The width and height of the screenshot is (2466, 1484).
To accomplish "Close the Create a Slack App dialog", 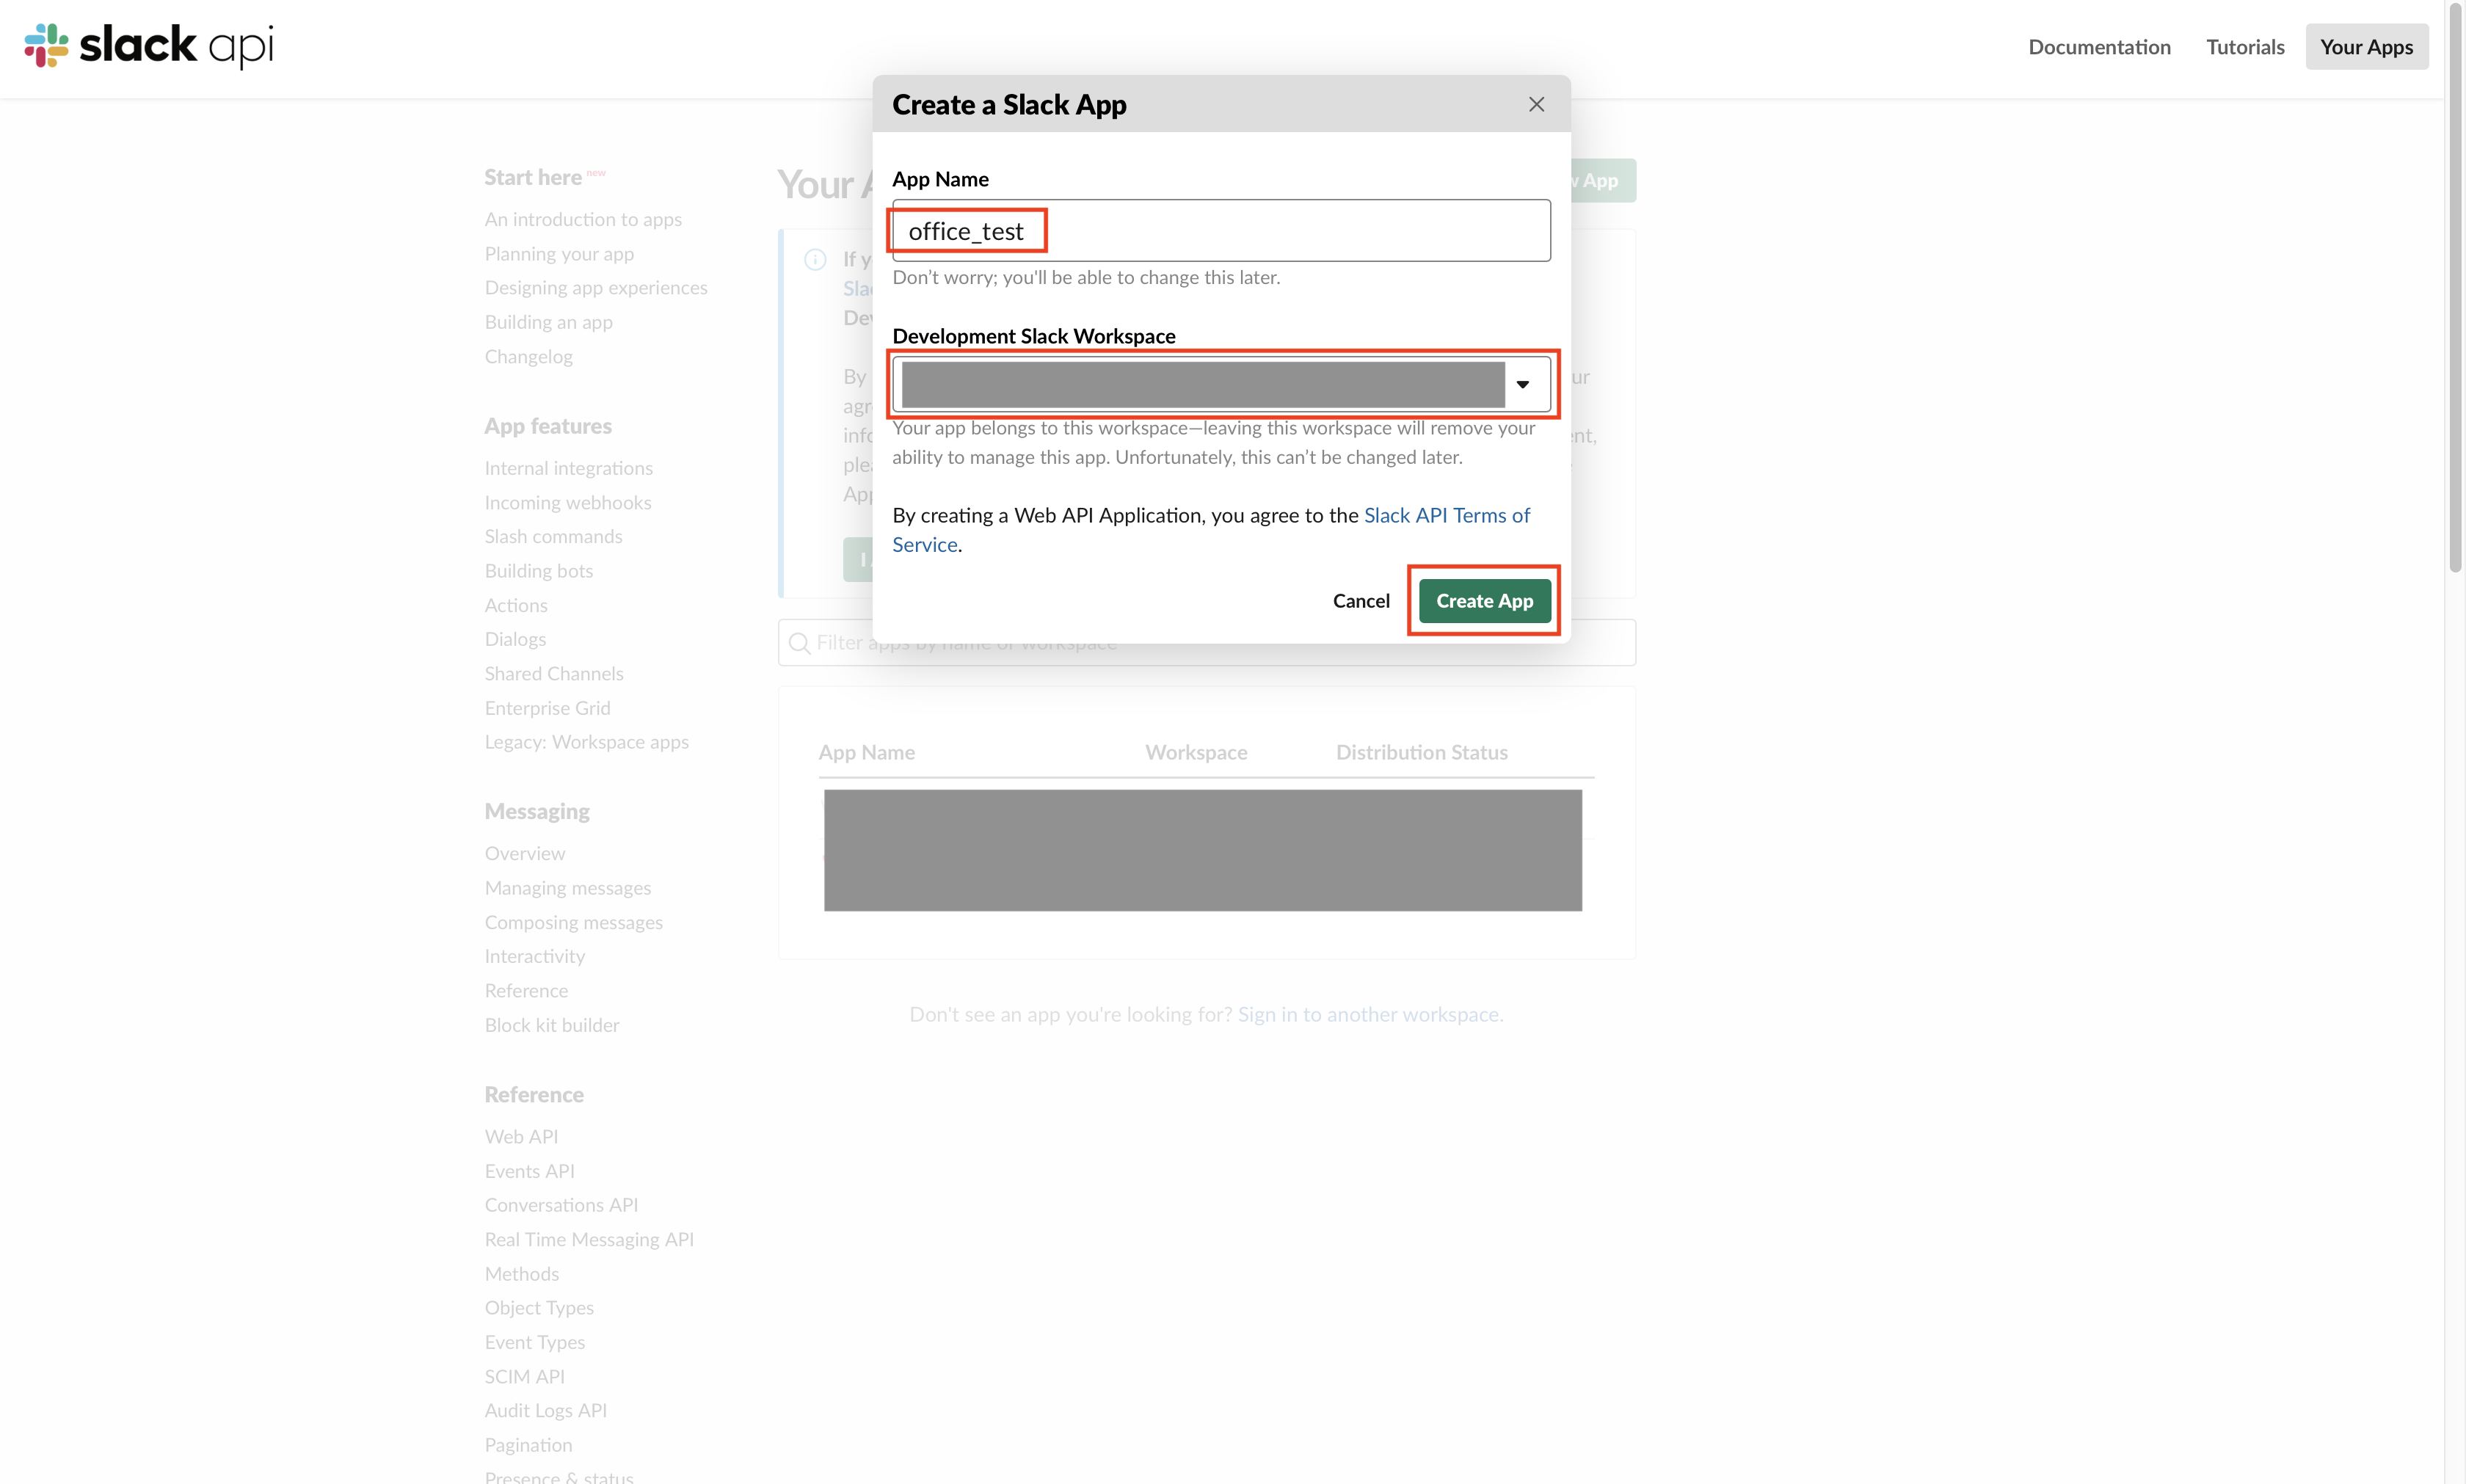I will point(1536,104).
